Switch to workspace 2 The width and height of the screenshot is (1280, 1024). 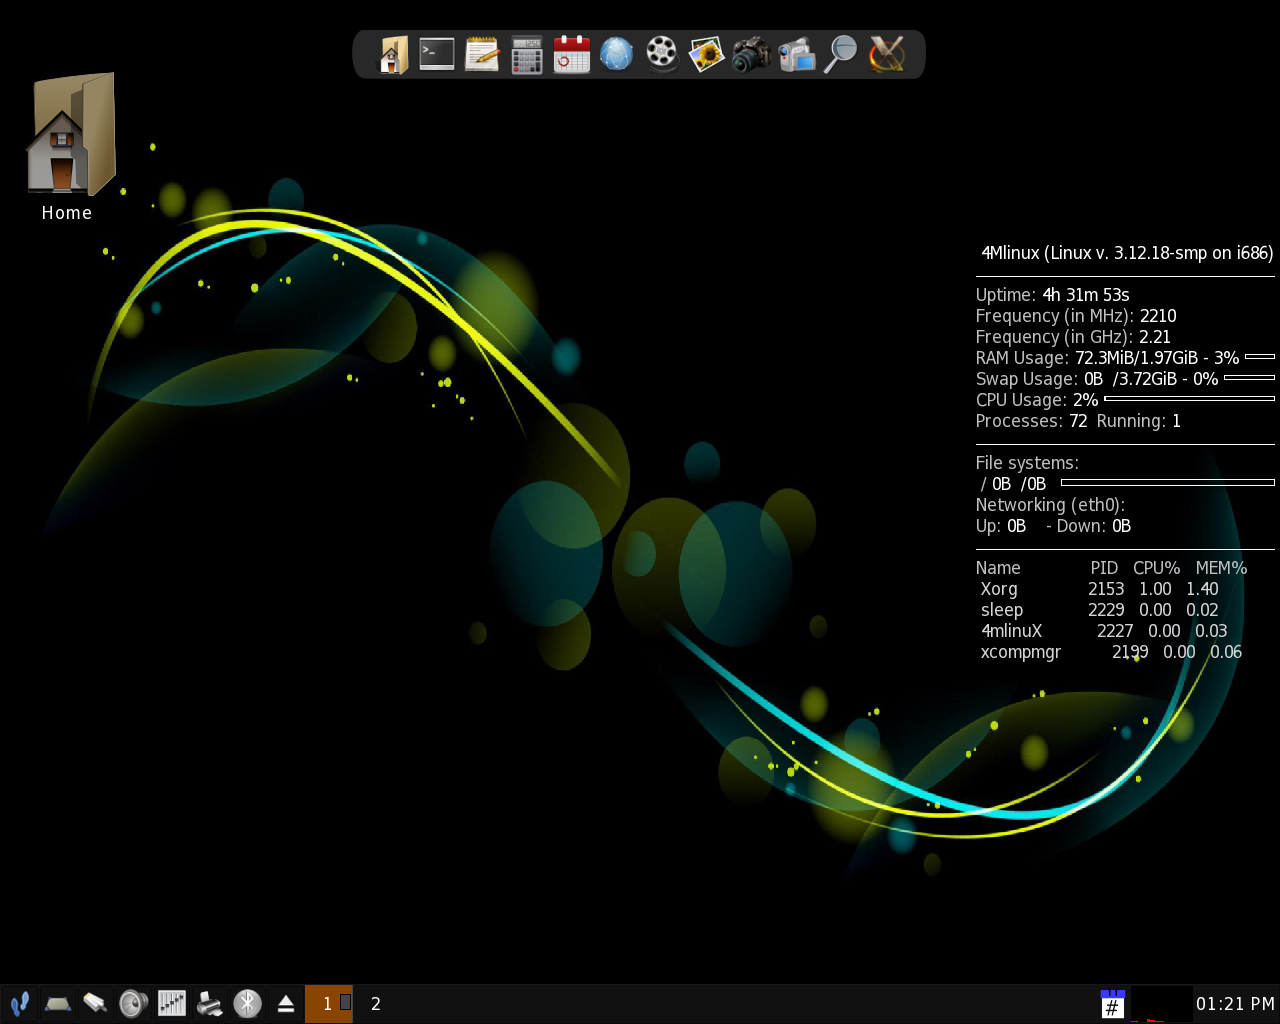tap(376, 1003)
